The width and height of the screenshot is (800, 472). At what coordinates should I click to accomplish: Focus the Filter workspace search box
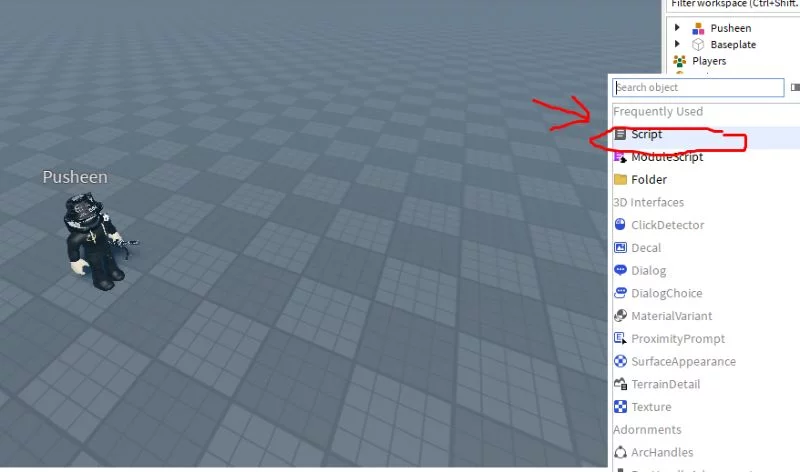735,4
